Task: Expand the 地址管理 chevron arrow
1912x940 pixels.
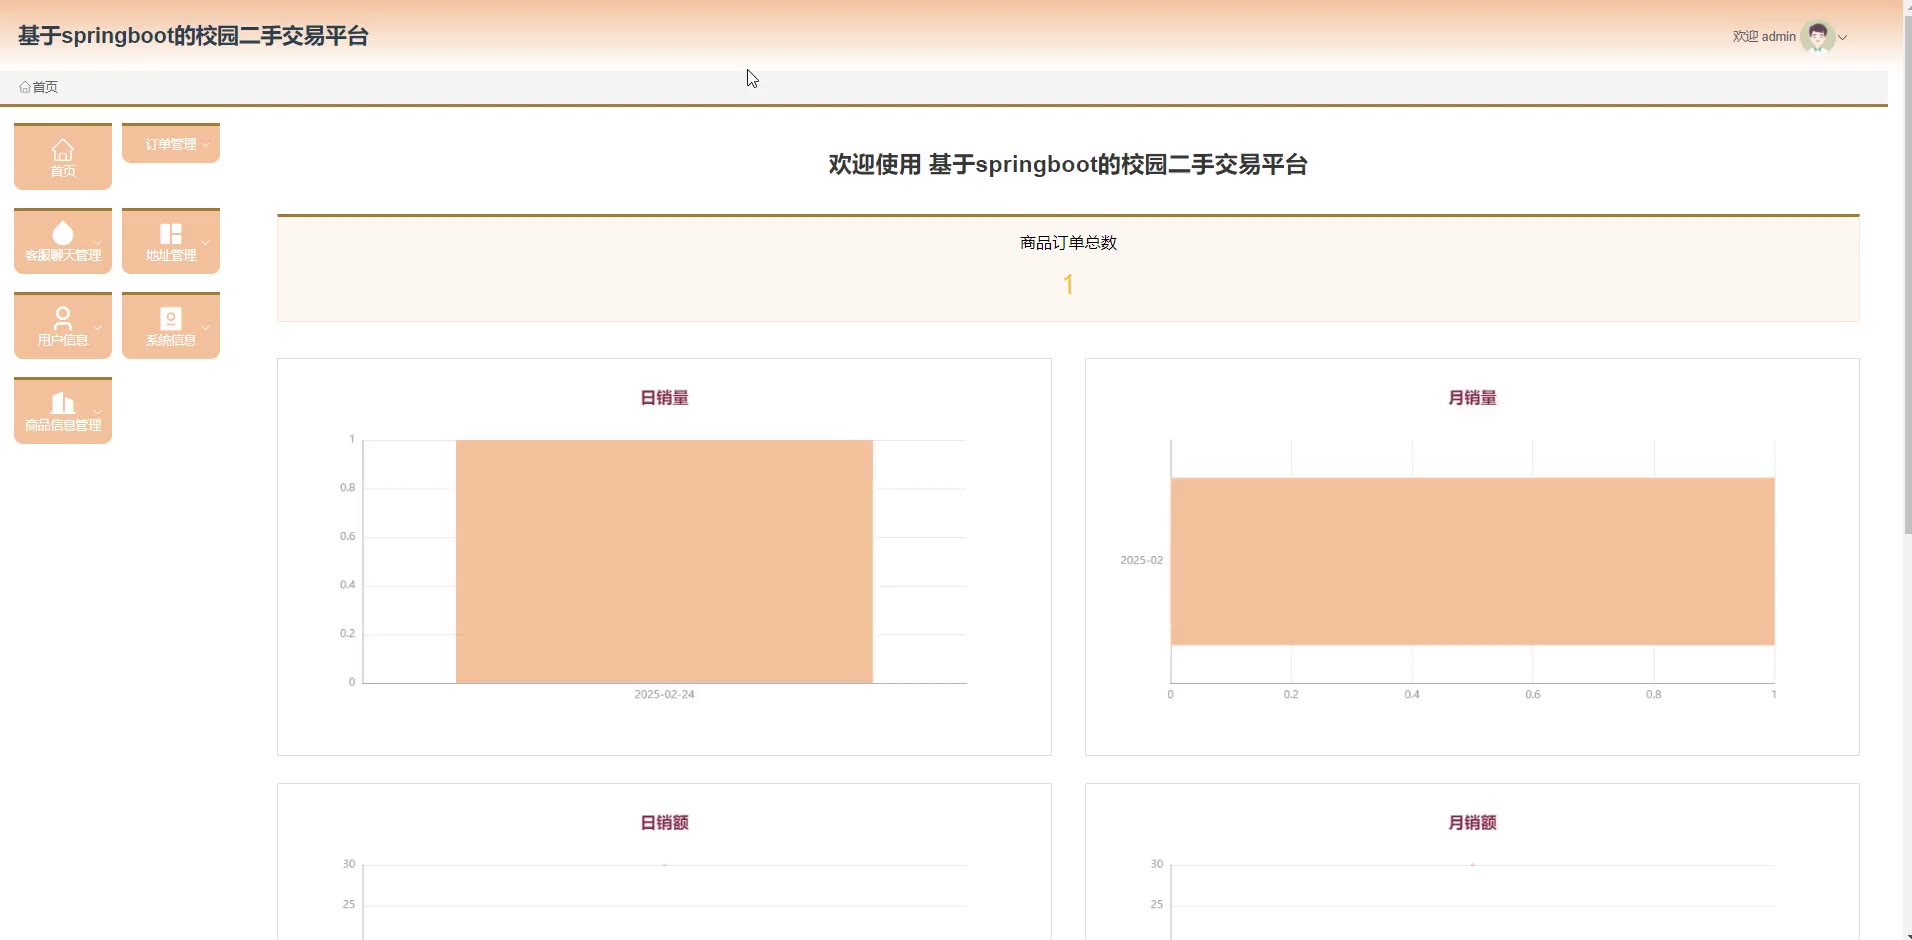Action: click(x=205, y=242)
